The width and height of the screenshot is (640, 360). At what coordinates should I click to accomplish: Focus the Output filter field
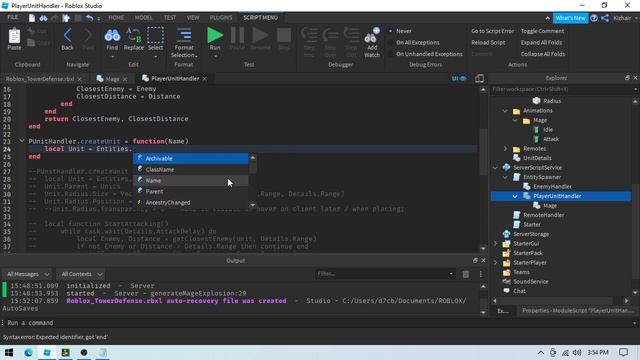[x=385, y=274]
